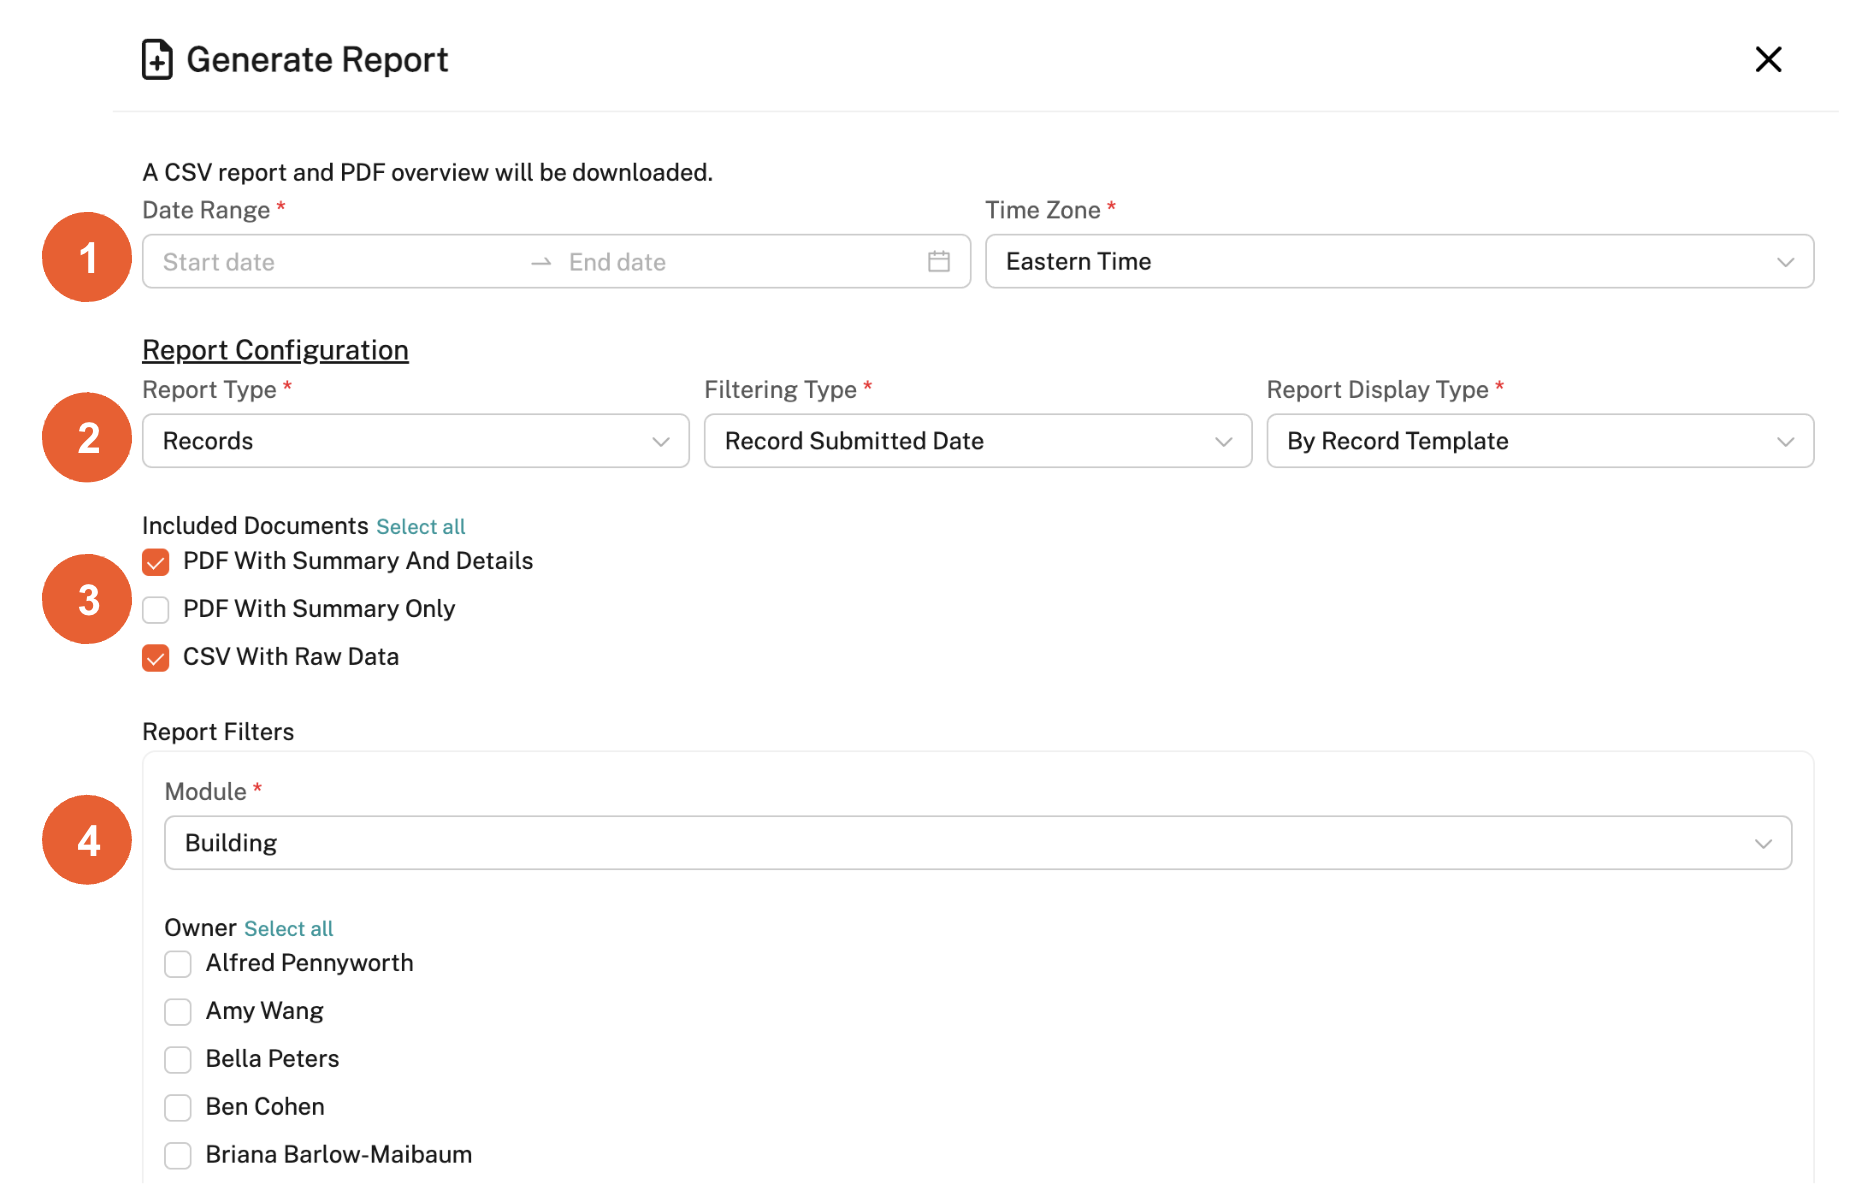Tick the Briana Barlow-Maibaum owner checkbox

coord(178,1156)
